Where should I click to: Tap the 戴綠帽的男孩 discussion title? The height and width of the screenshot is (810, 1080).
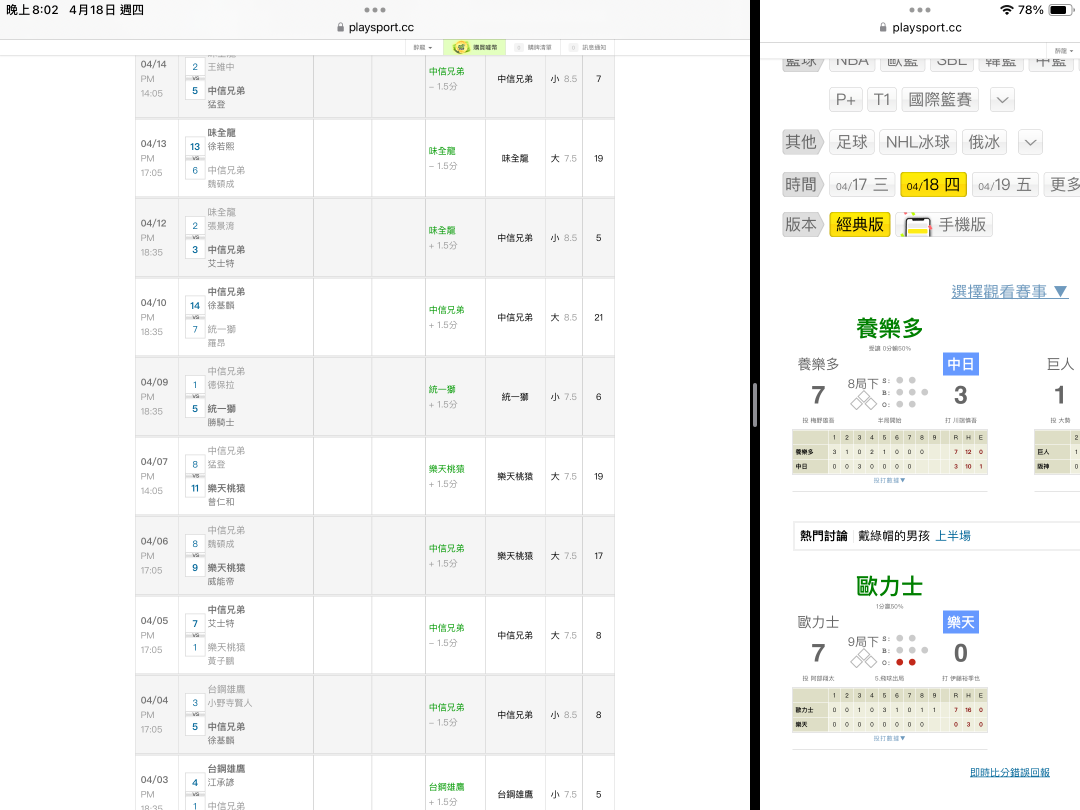coord(893,536)
